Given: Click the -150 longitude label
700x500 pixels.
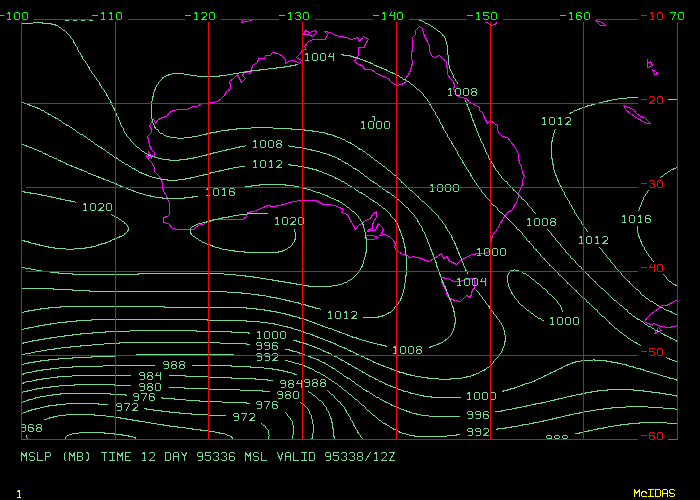Looking at the screenshot, I should [484, 16].
